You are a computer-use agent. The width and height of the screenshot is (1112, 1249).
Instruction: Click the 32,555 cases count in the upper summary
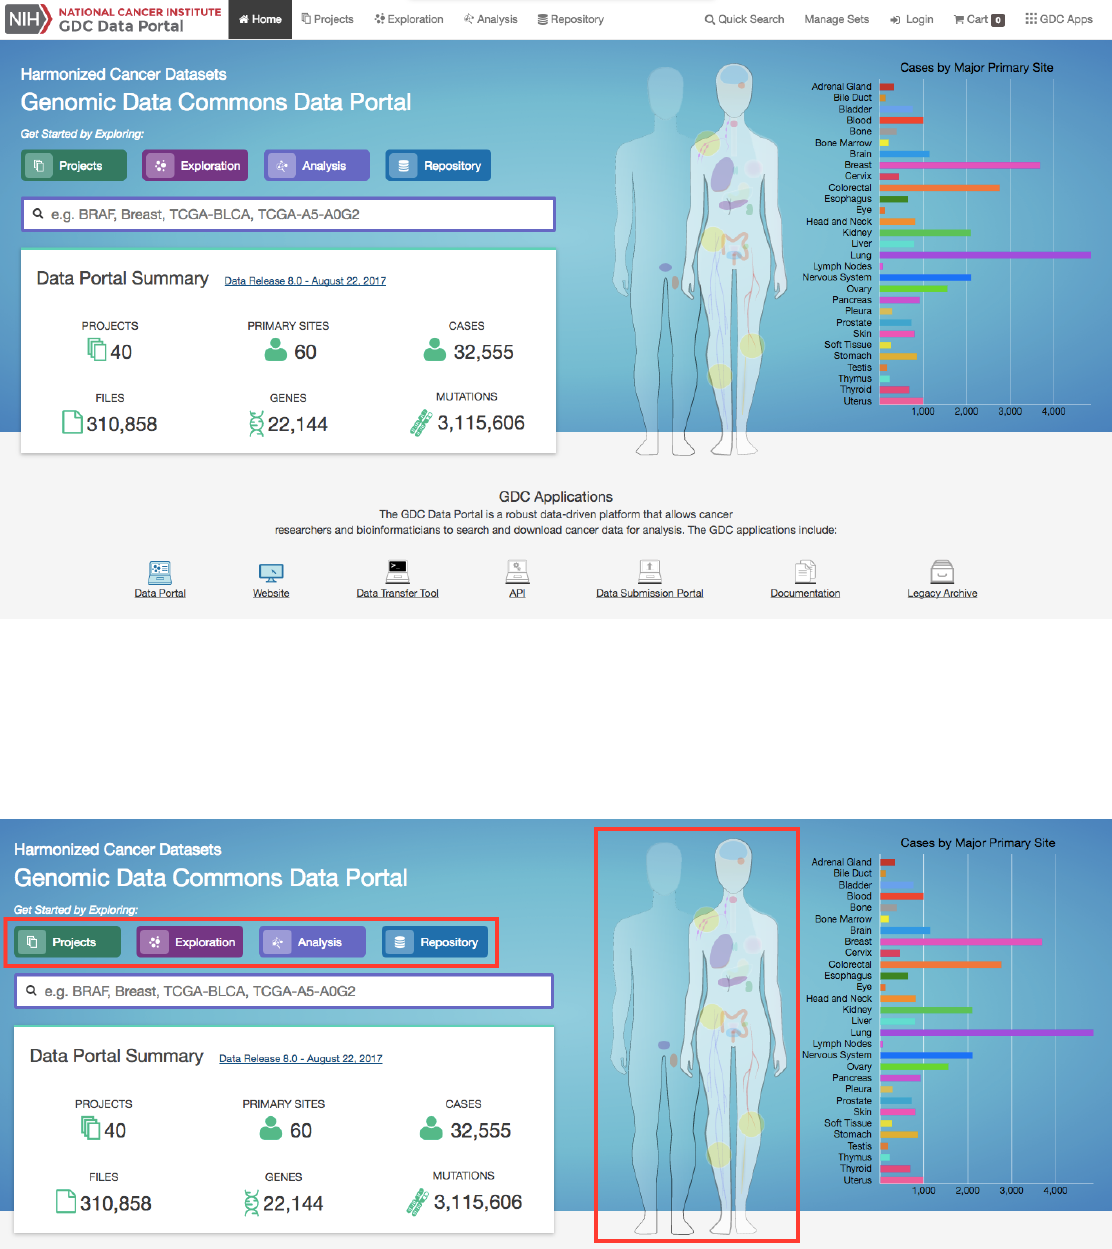483,352
